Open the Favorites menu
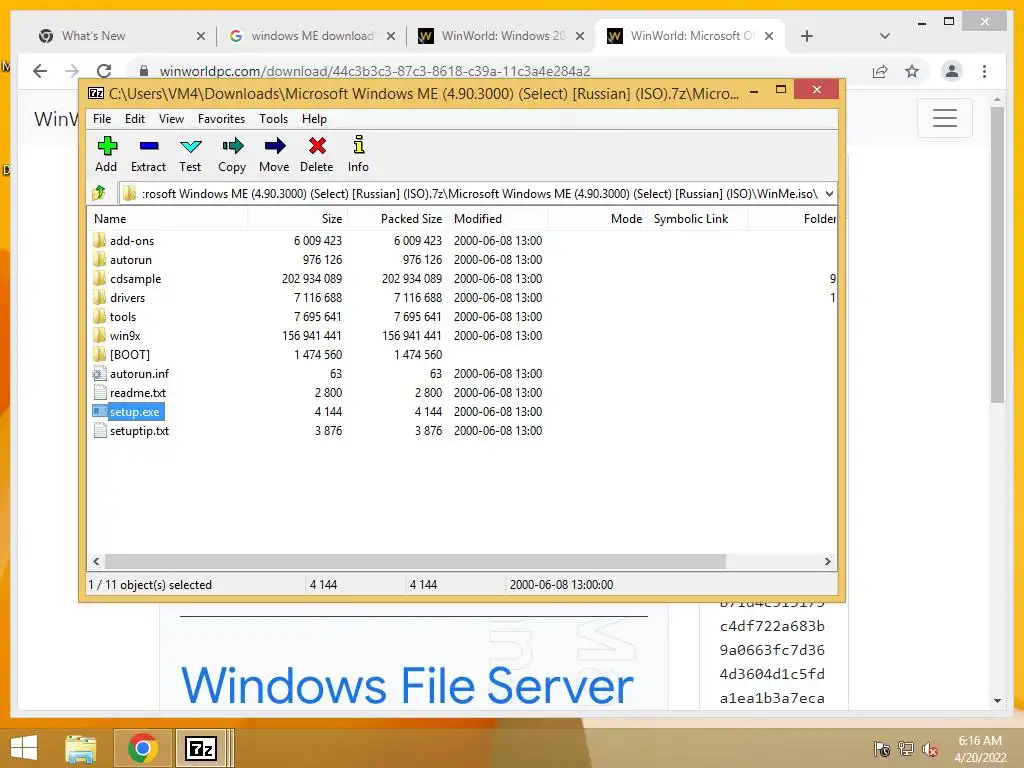Screen dimensions: 1024x768 221,119
